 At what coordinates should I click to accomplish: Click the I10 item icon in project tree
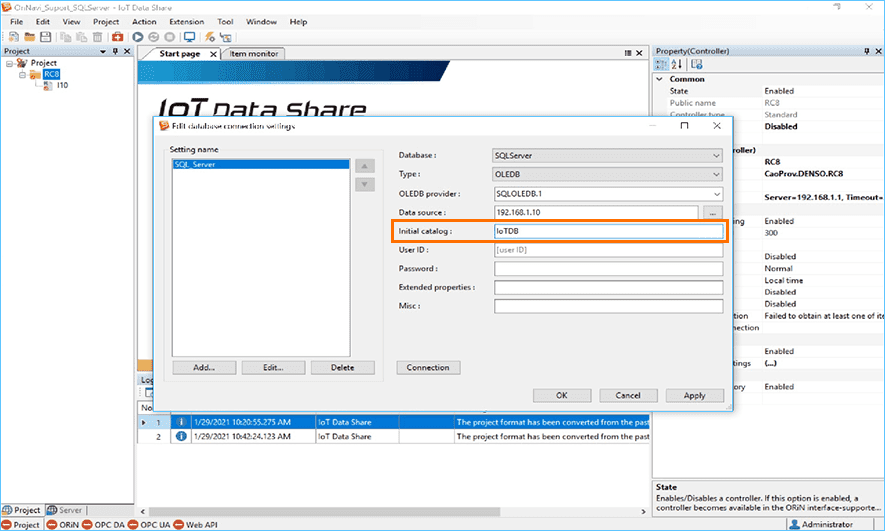click(x=48, y=85)
